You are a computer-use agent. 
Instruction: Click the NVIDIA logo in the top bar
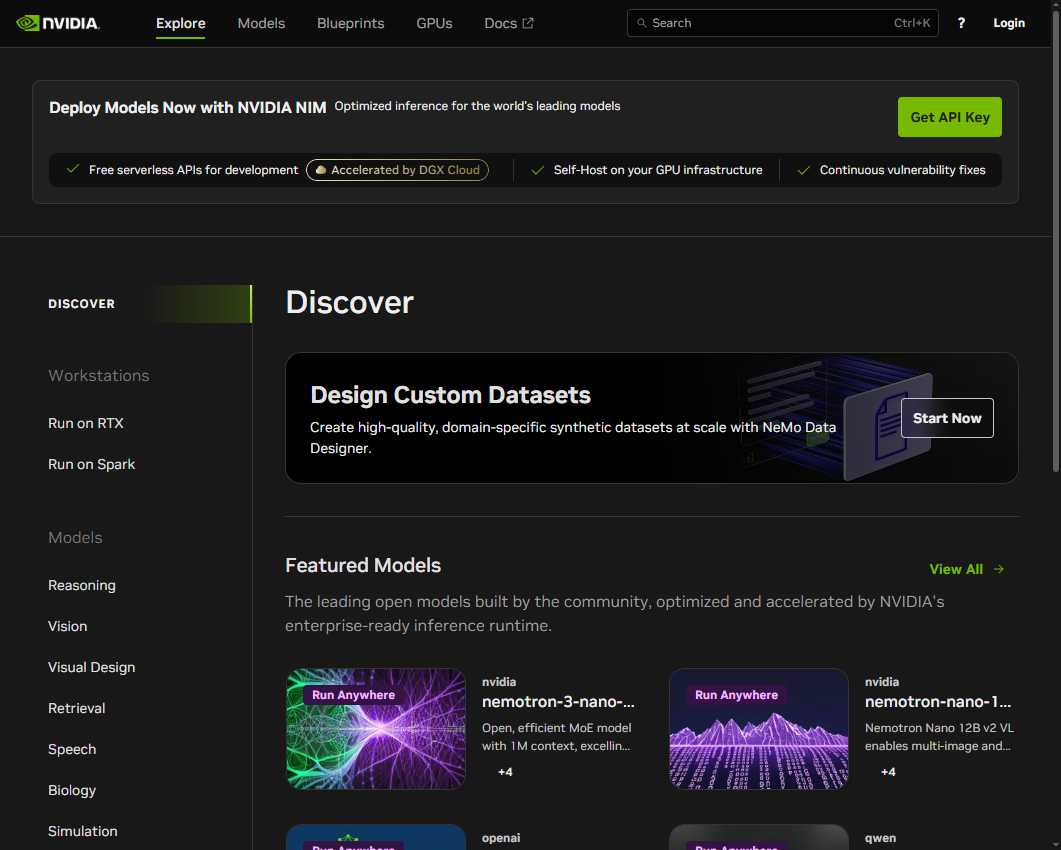tap(57, 22)
